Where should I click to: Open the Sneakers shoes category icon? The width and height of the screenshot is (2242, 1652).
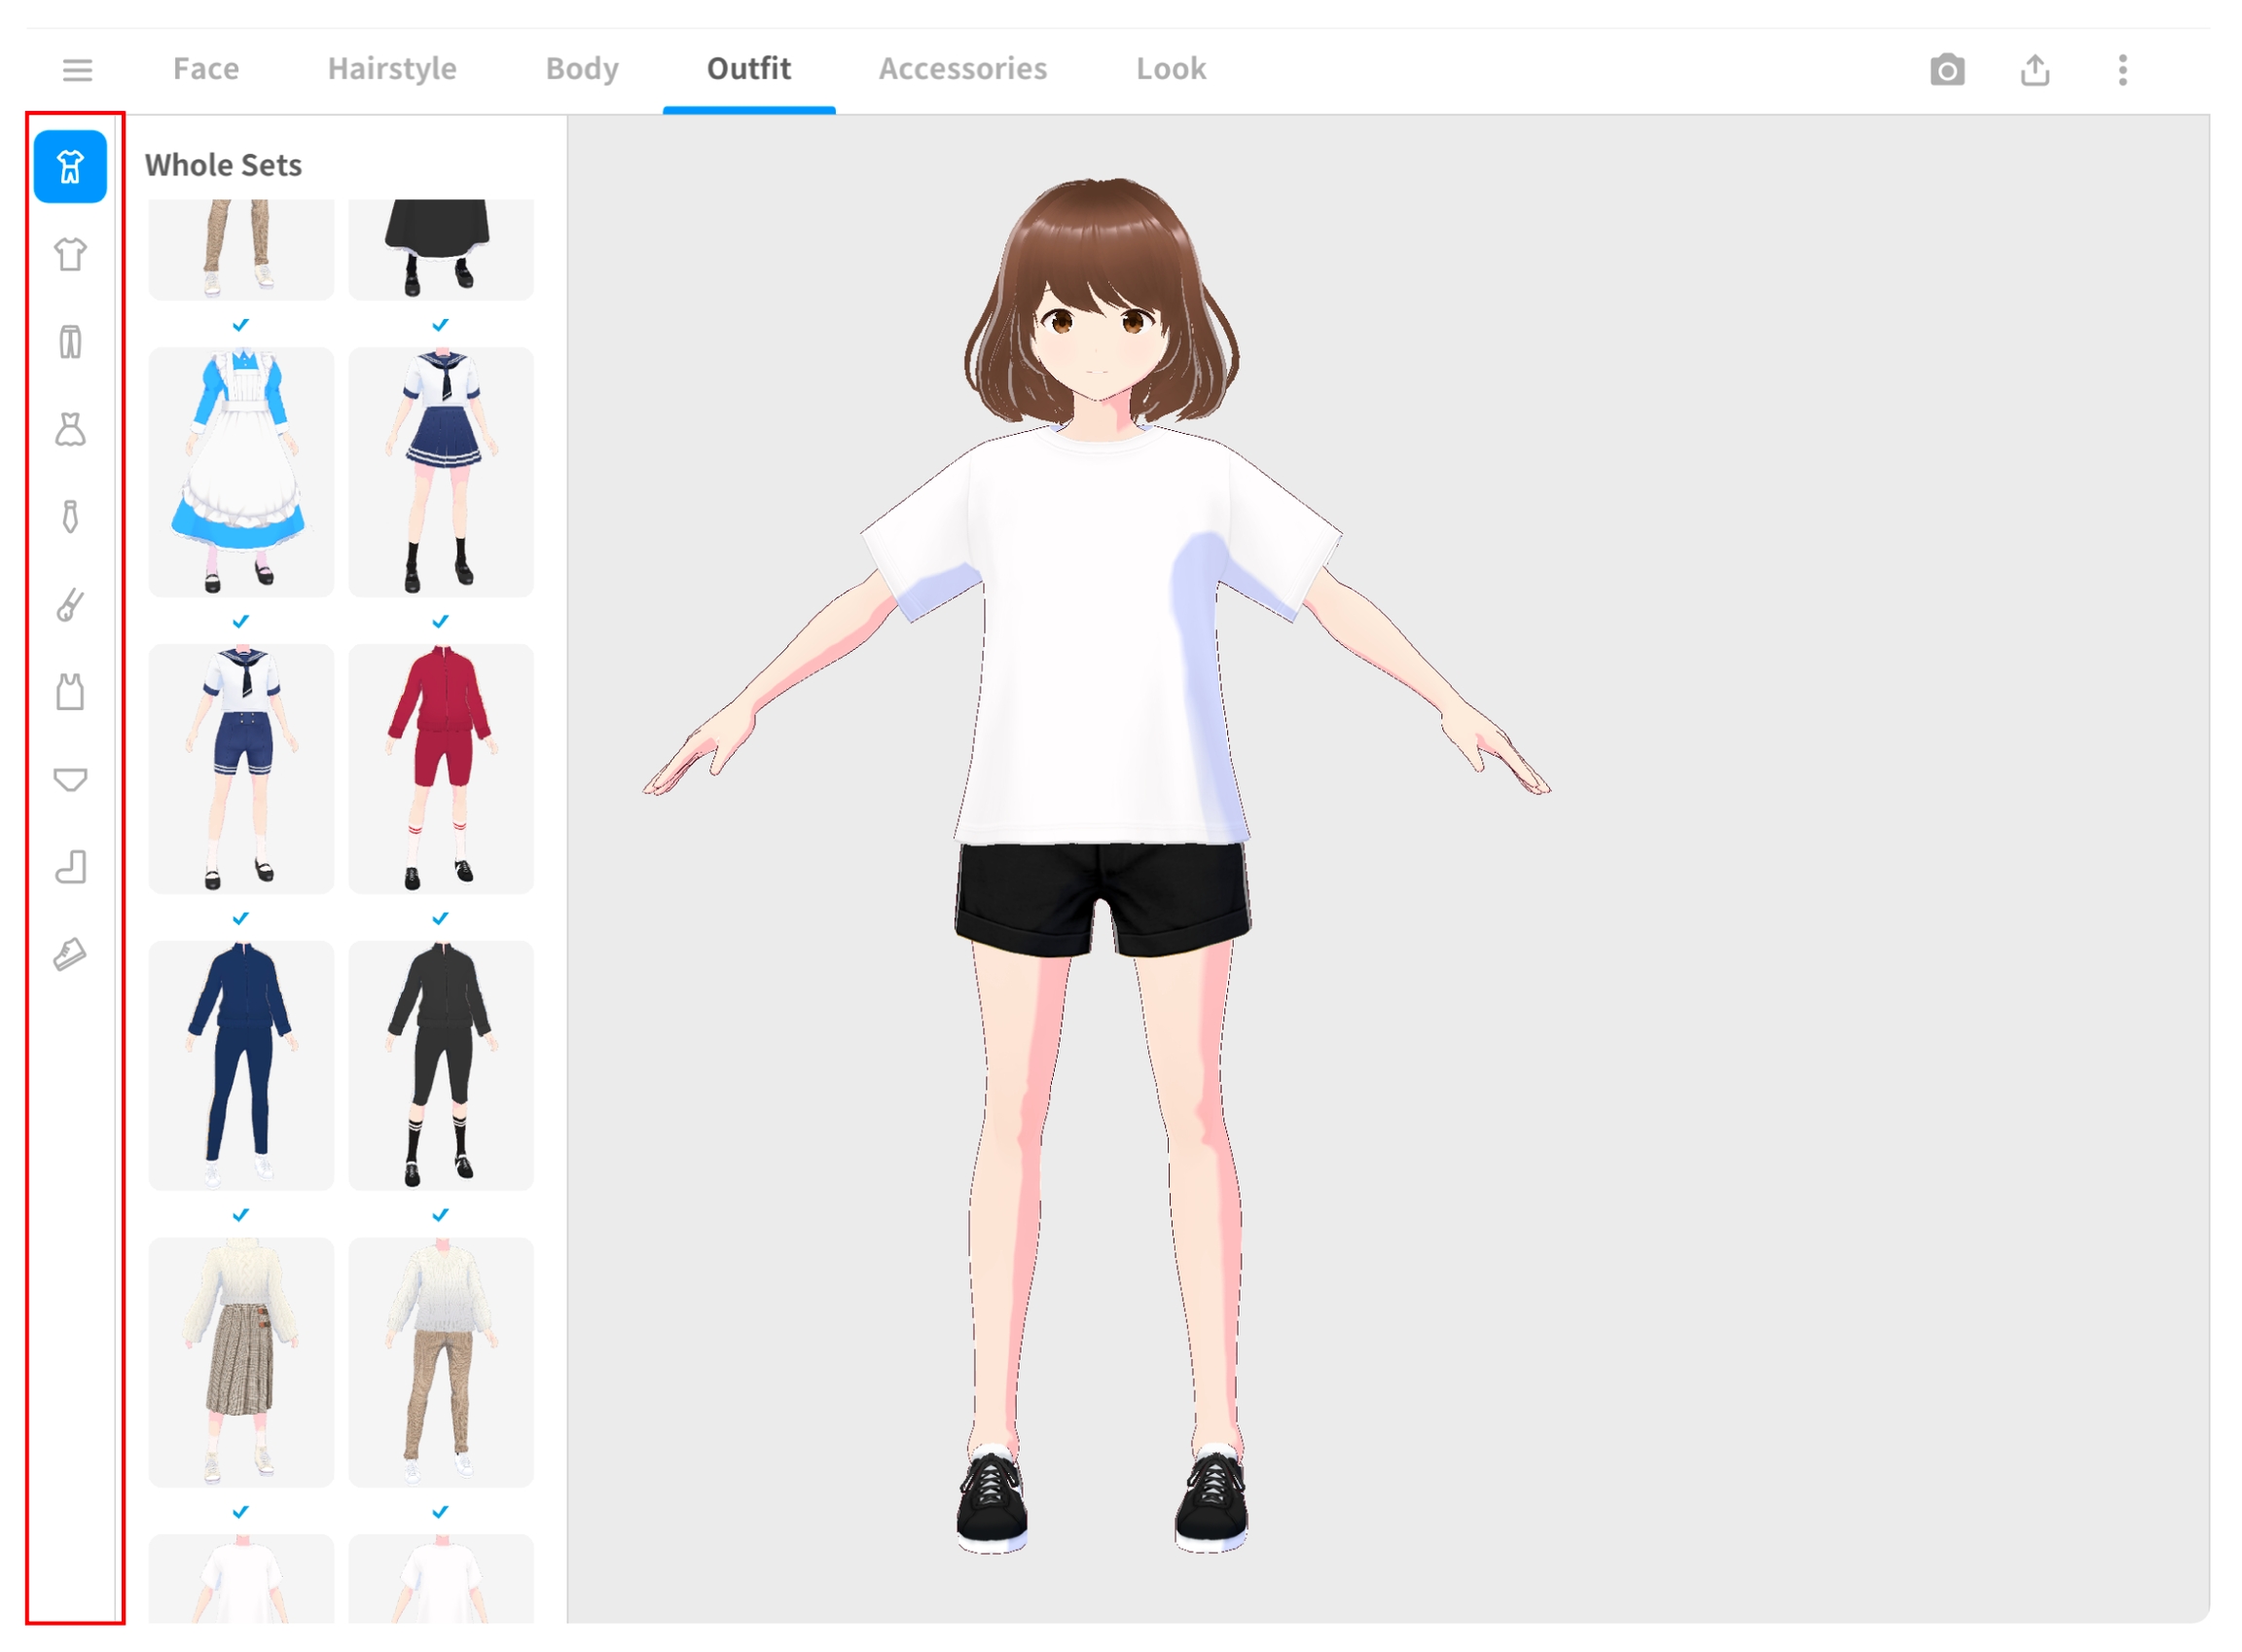(x=70, y=955)
